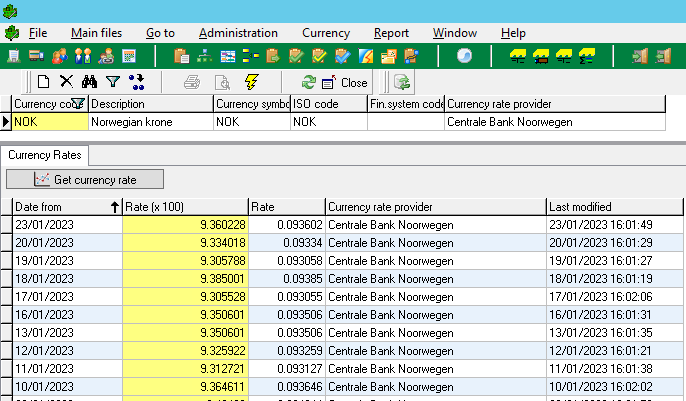Open the colored planning board icon
Screen dimensions: 686x401
pyautogui.click(x=228, y=56)
